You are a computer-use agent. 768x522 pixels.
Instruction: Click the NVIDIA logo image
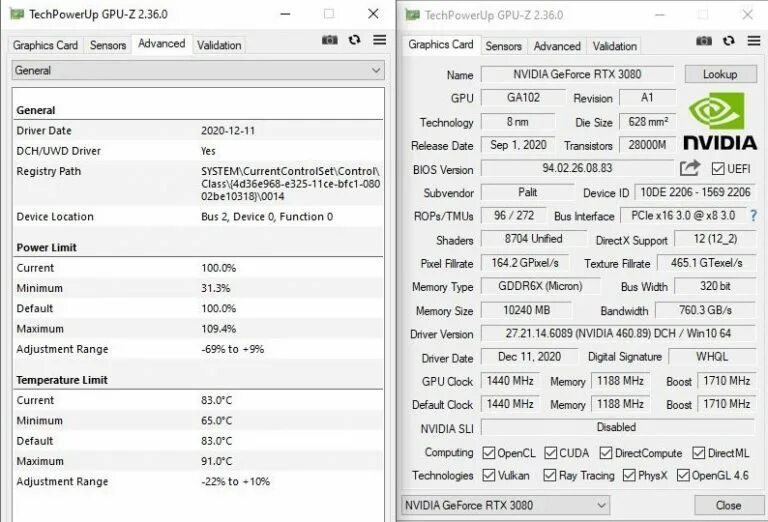pos(720,121)
